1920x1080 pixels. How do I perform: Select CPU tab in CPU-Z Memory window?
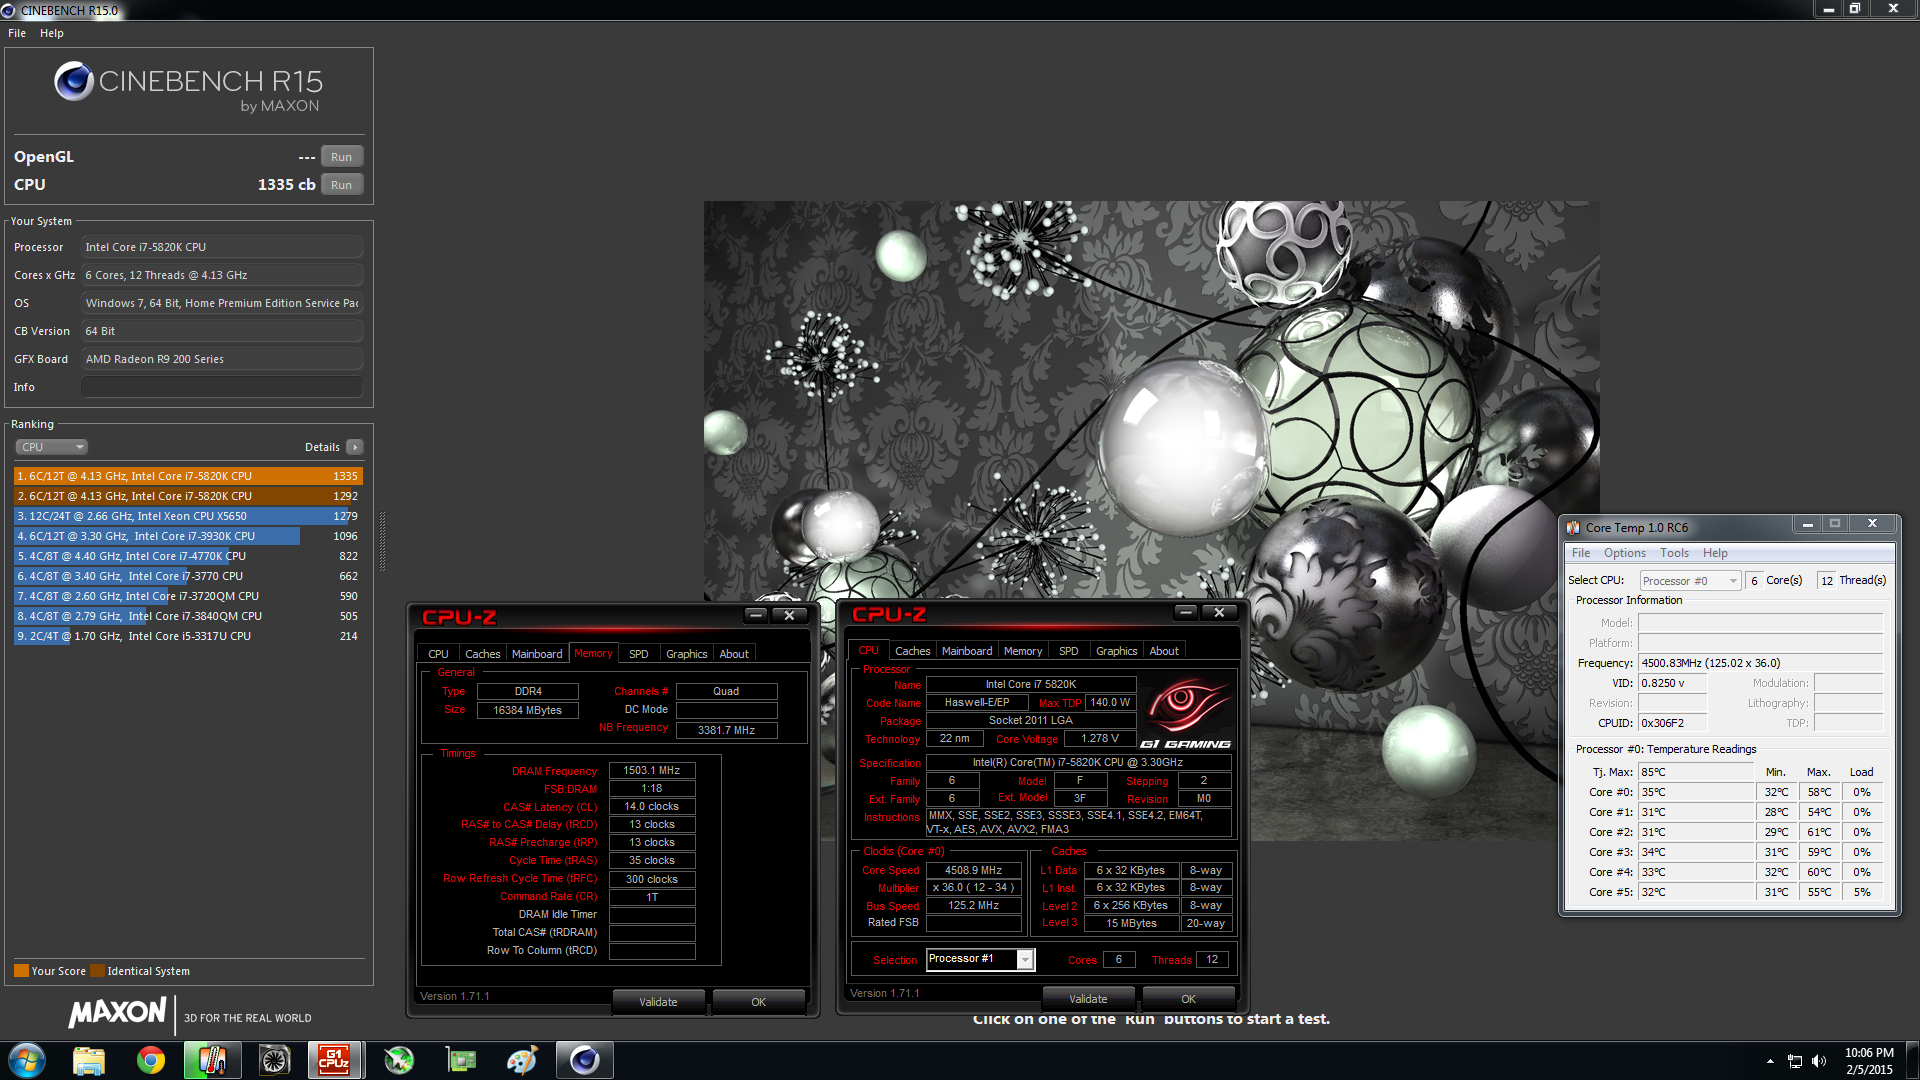[x=438, y=654]
